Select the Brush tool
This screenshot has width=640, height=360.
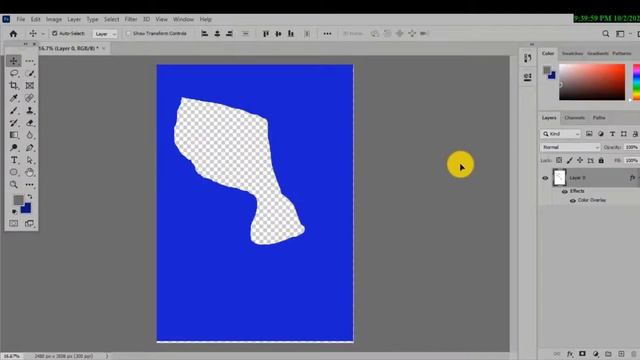(13, 111)
